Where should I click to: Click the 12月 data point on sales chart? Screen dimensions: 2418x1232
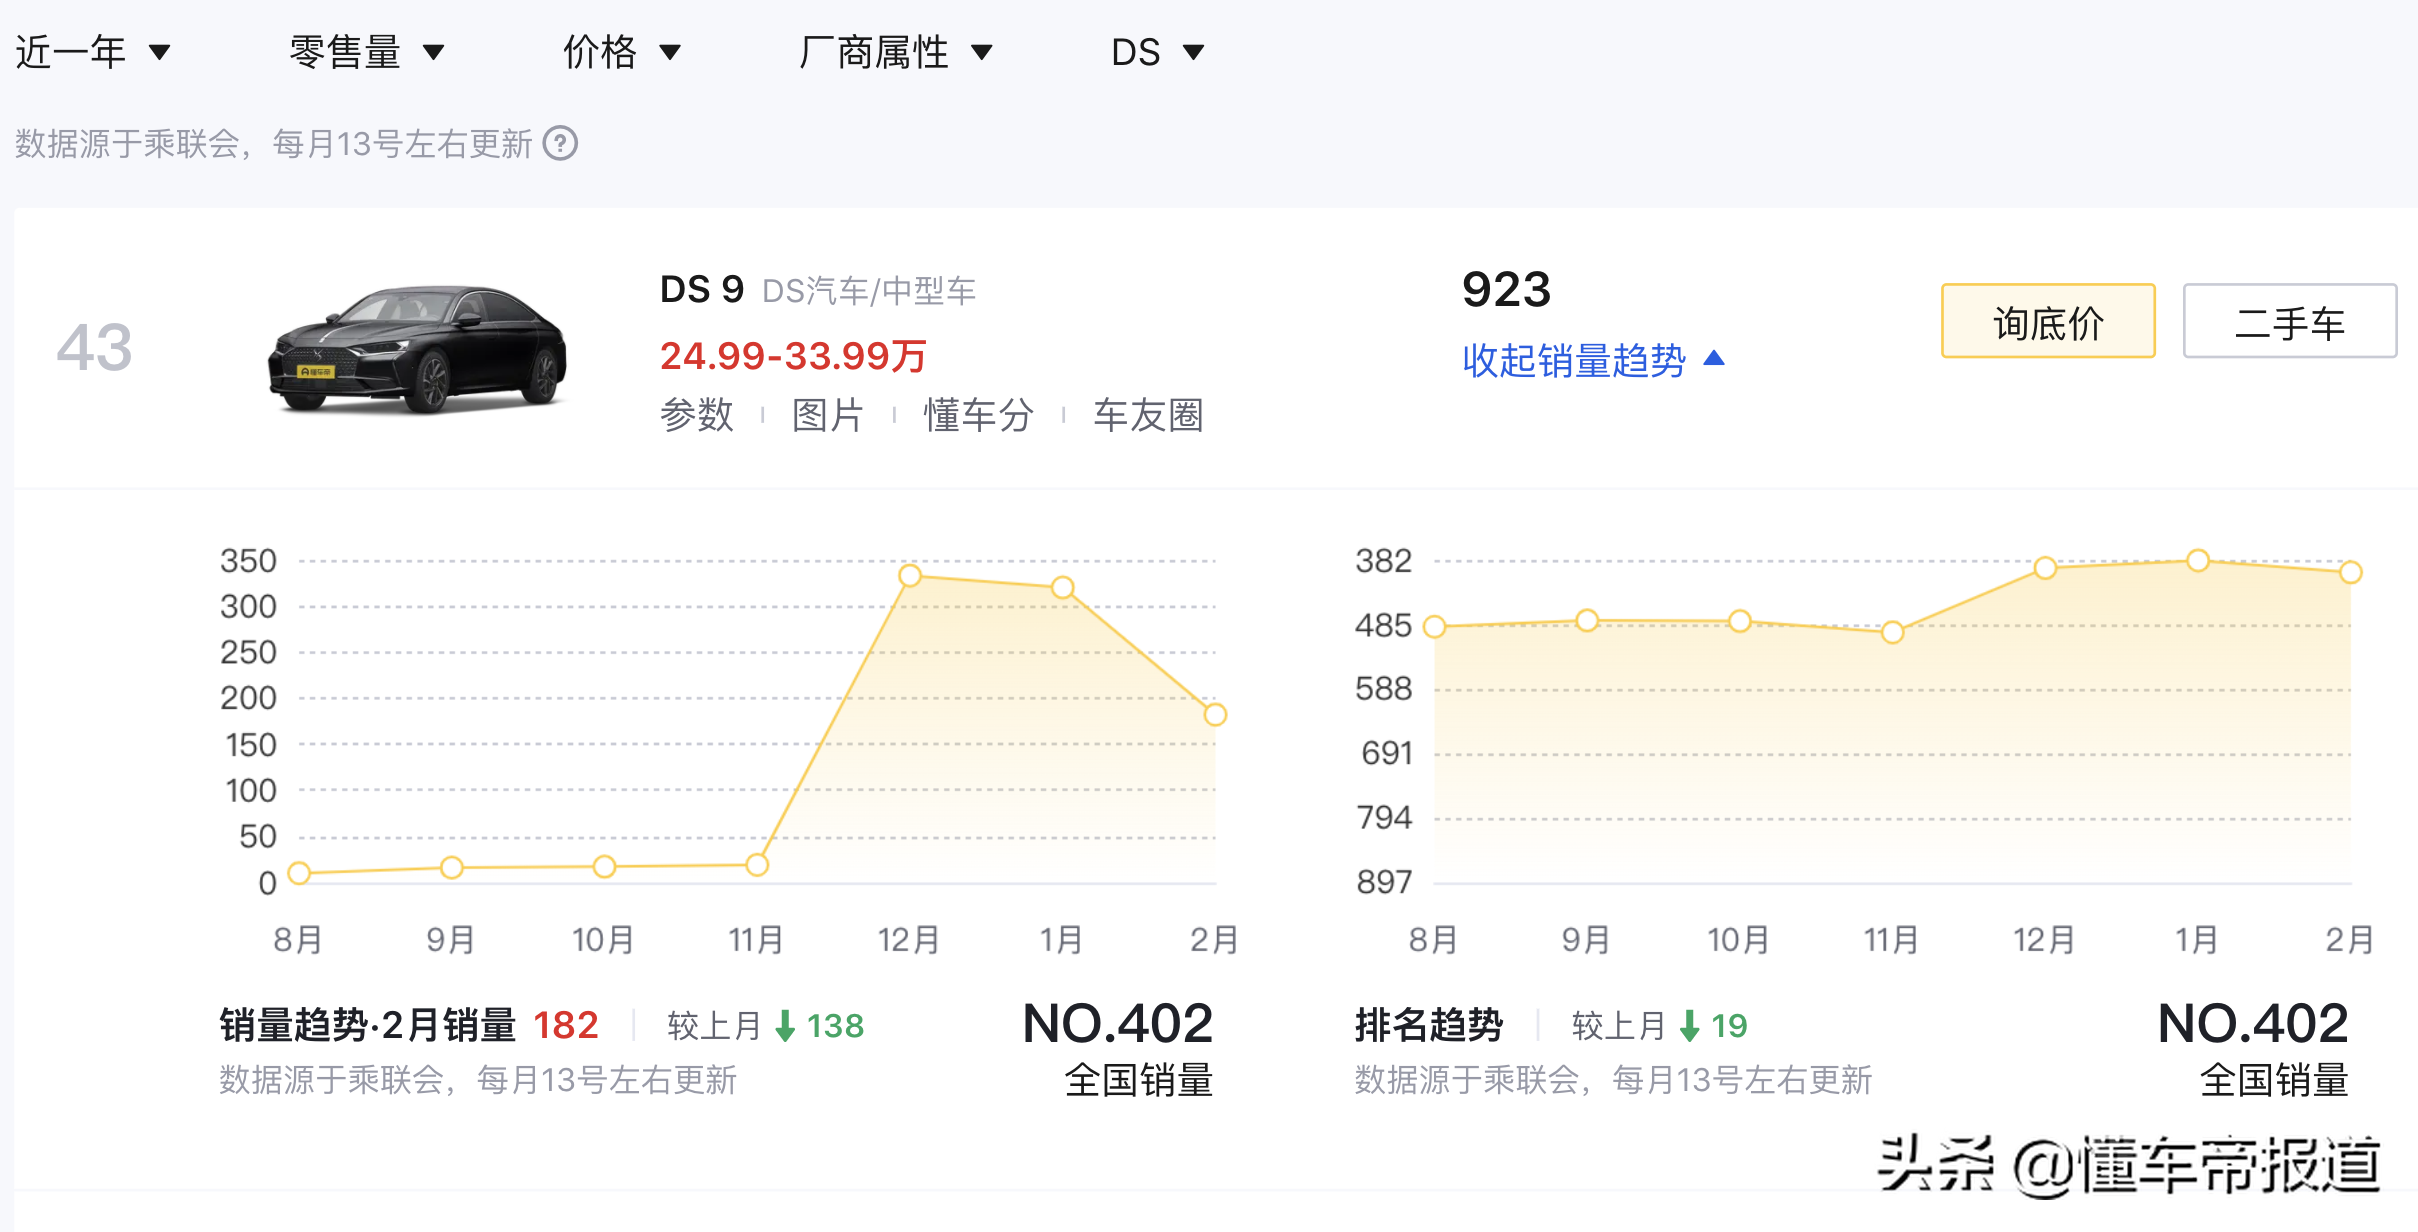(x=910, y=575)
